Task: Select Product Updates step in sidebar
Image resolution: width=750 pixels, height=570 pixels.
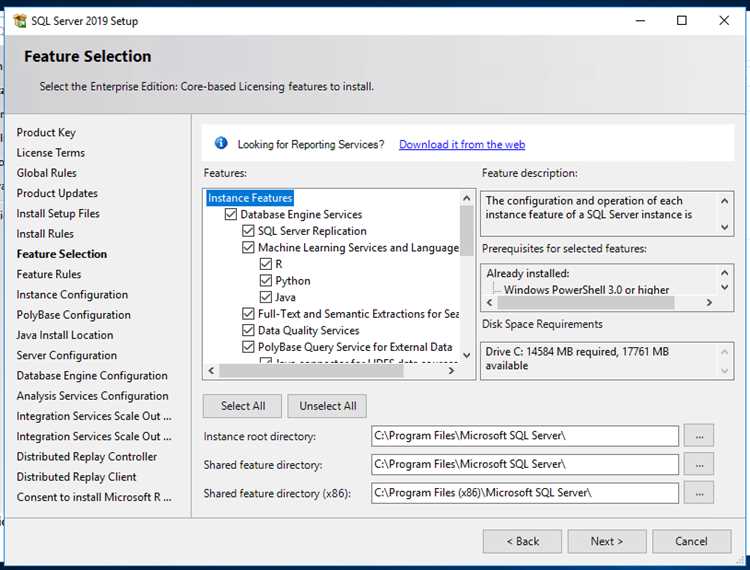Action: [57, 193]
